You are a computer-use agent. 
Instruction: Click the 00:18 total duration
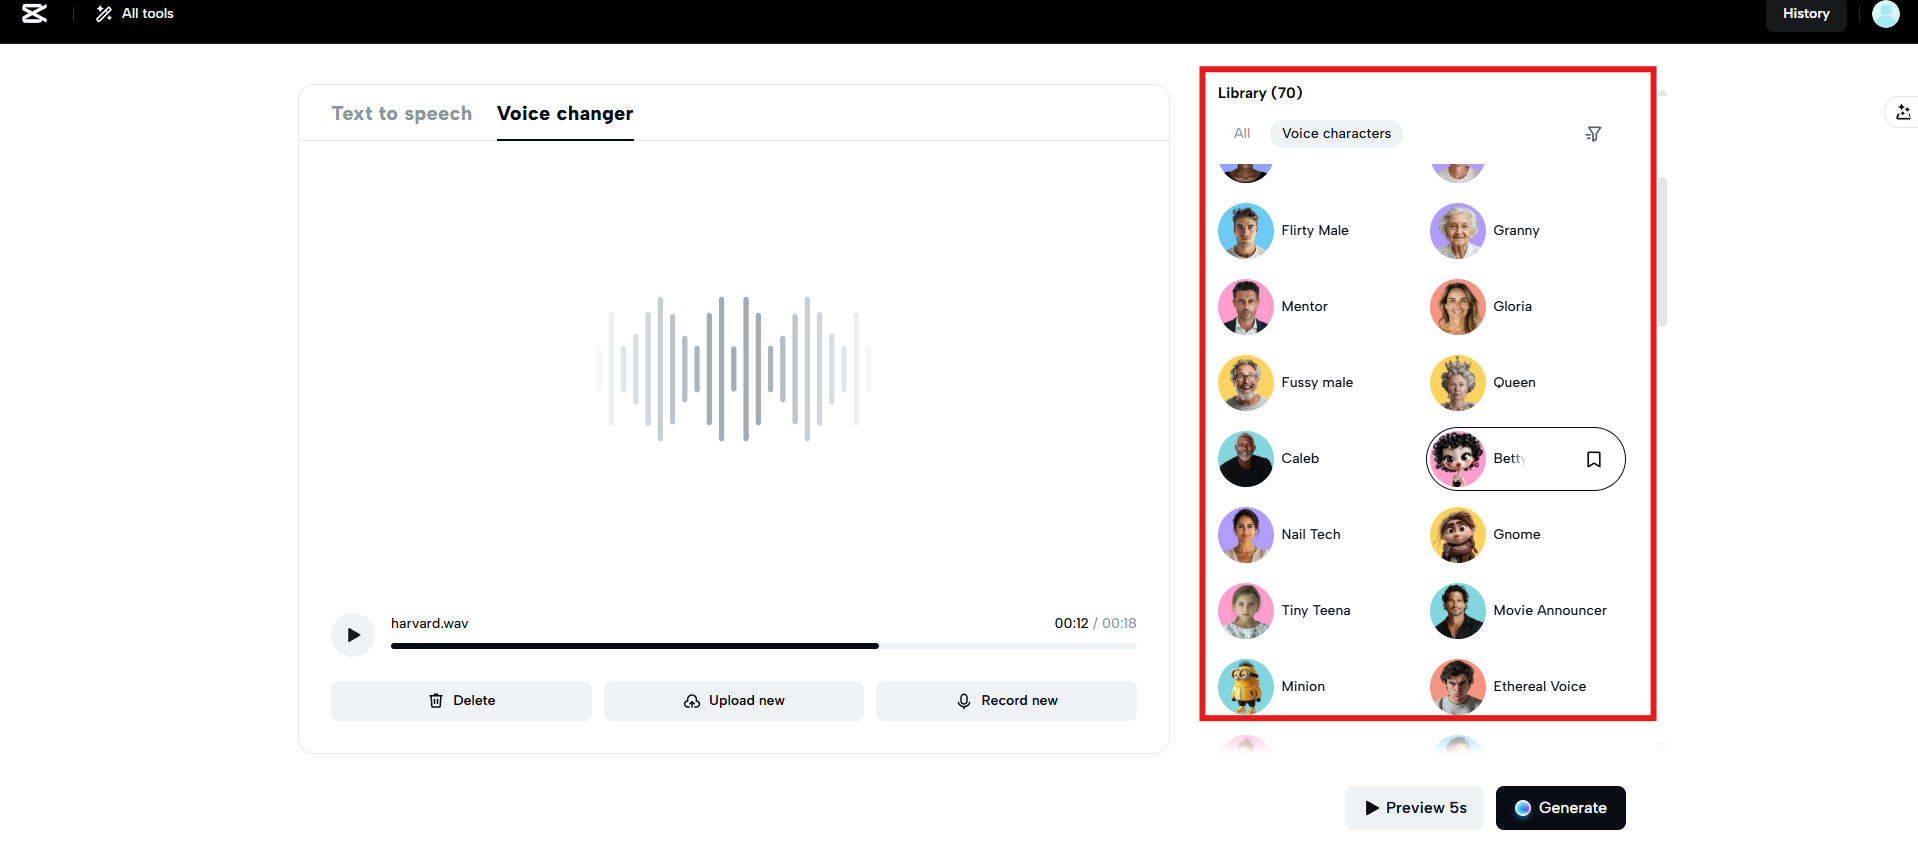point(1119,623)
